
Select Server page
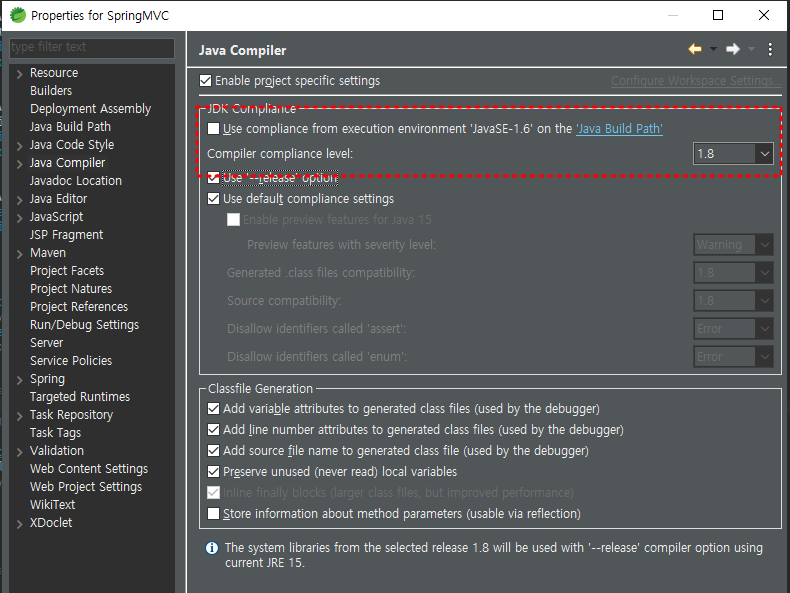(46, 343)
